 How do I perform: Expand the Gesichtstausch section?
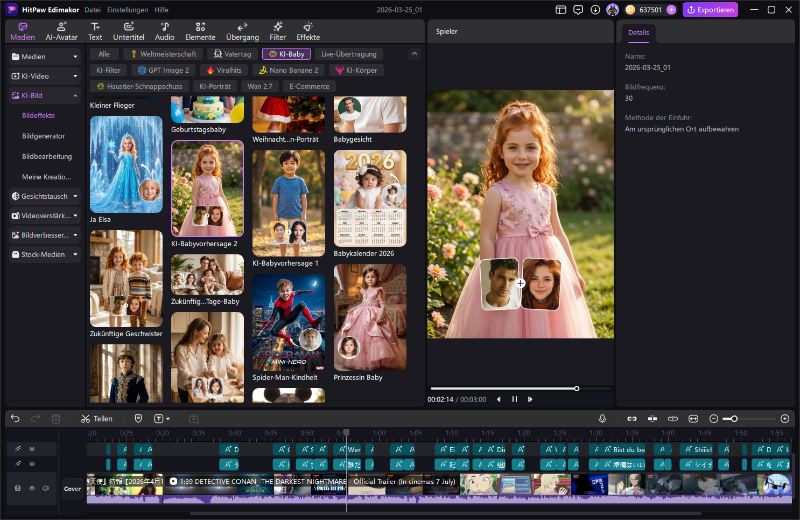pos(76,196)
